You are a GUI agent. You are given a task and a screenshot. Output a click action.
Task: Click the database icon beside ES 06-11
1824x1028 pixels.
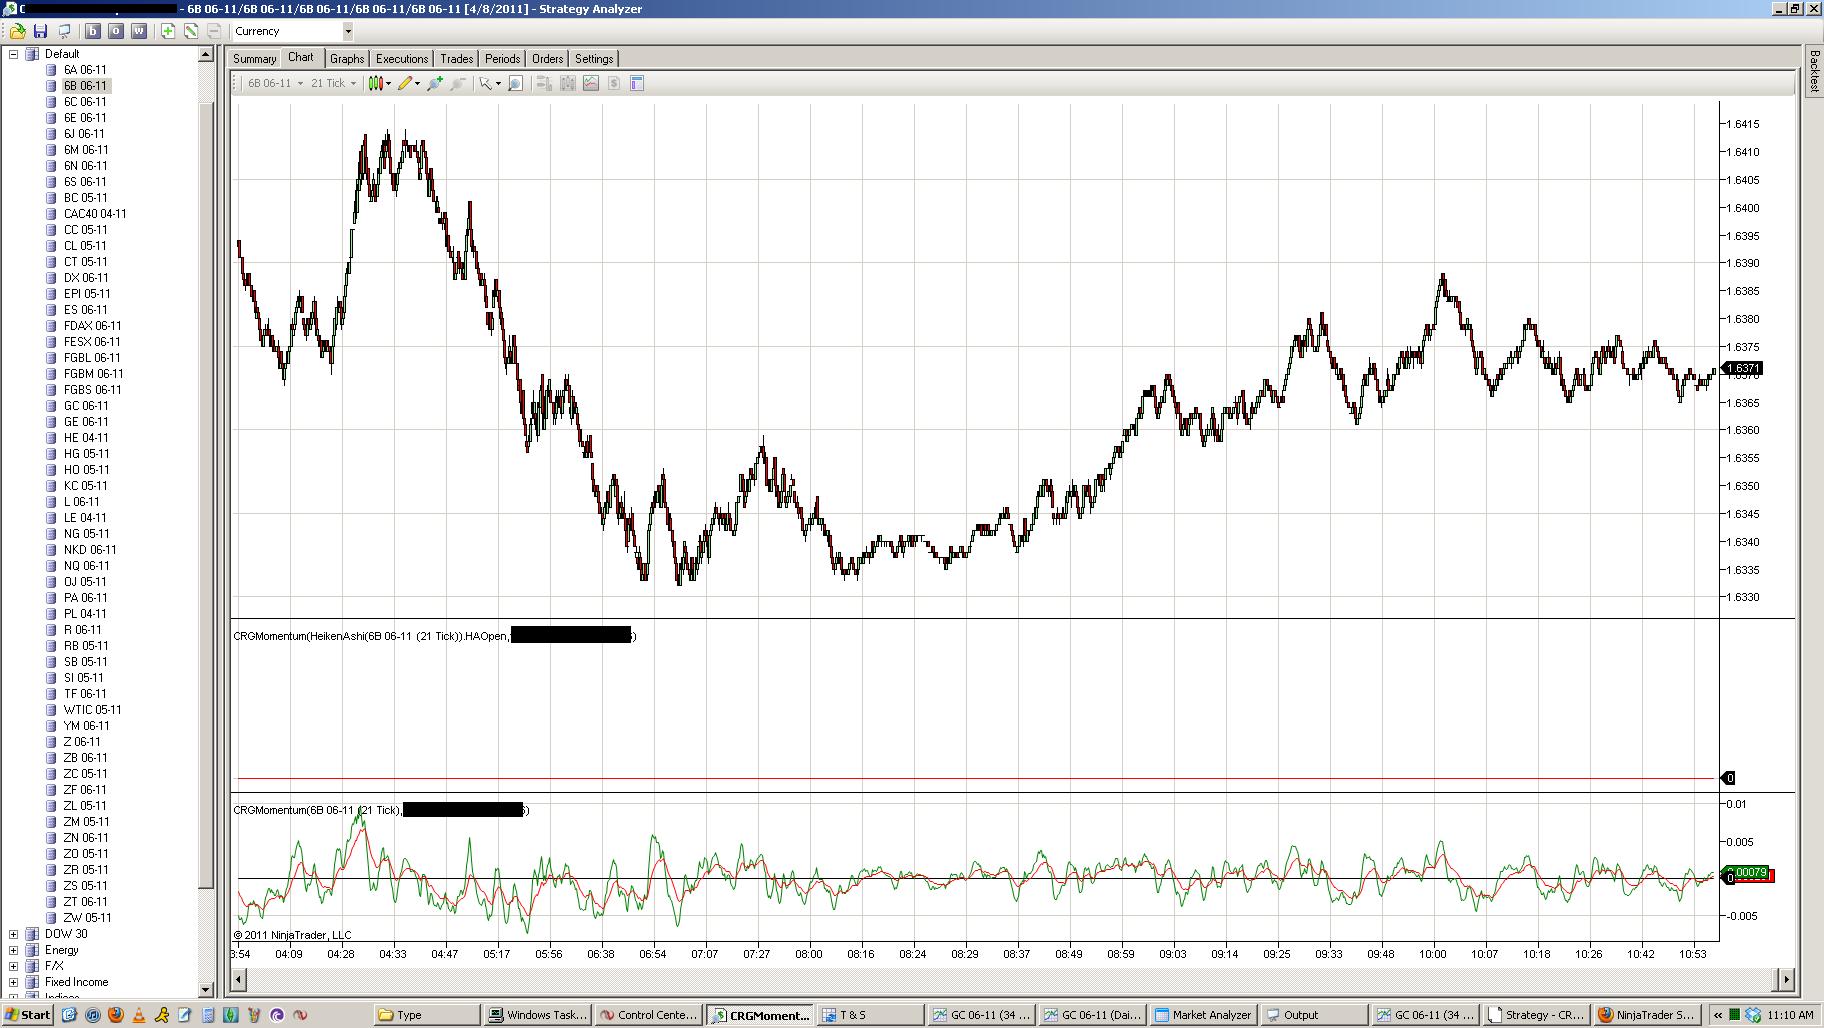point(51,310)
